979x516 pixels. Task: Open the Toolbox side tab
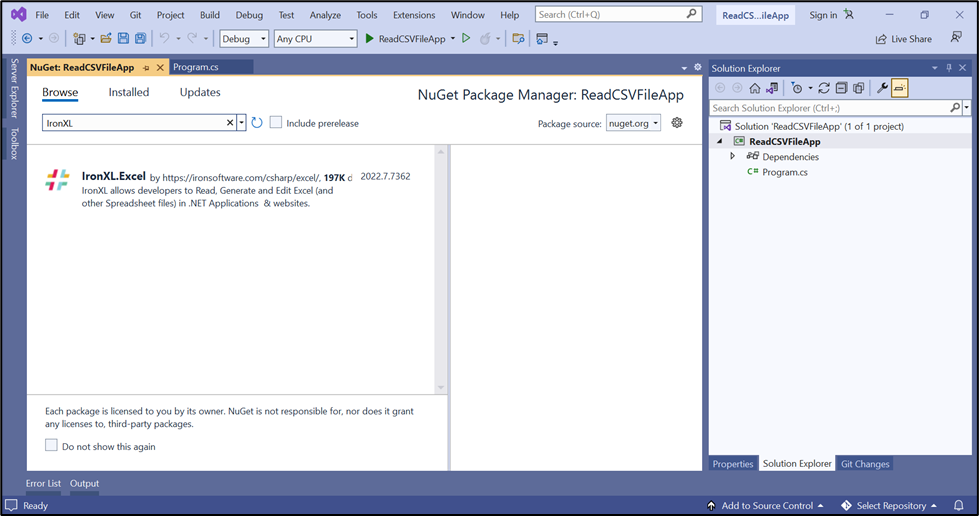coord(14,144)
